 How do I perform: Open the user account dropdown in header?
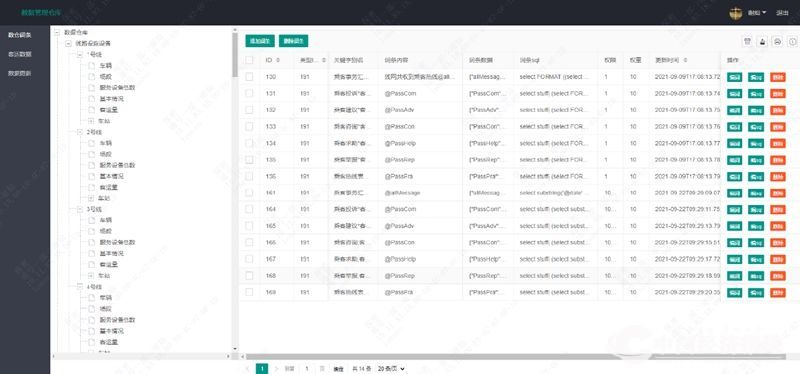pyautogui.click(x=757, y=13)
